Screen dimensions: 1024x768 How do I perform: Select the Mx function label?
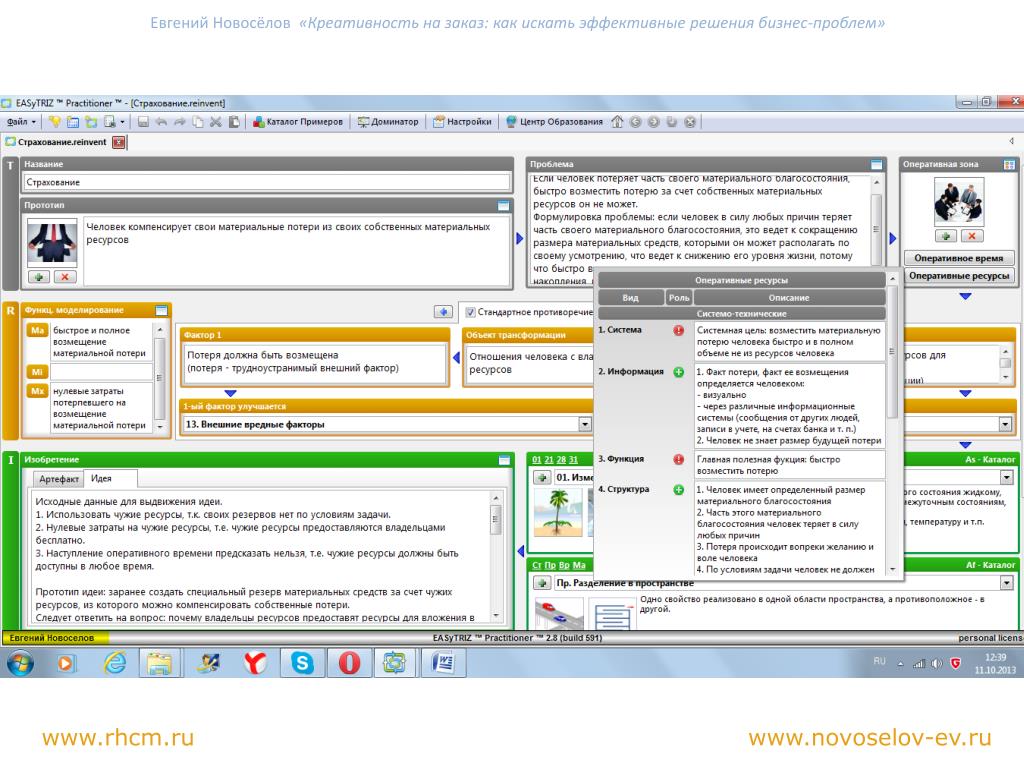pos(37,391)
